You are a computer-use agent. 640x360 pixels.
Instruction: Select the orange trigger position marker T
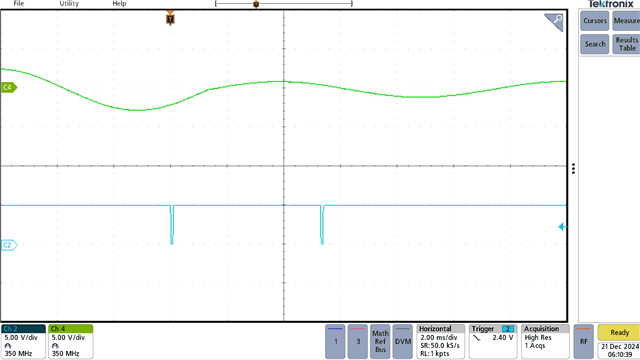(x=170, y=18)
